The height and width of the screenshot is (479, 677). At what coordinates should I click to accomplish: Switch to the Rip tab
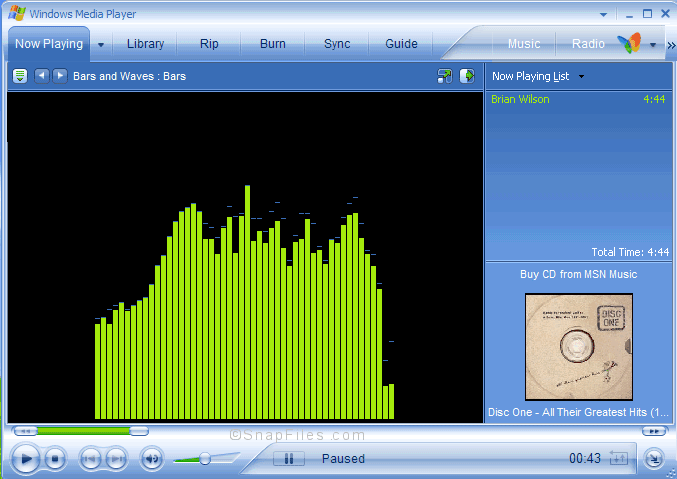209,44
